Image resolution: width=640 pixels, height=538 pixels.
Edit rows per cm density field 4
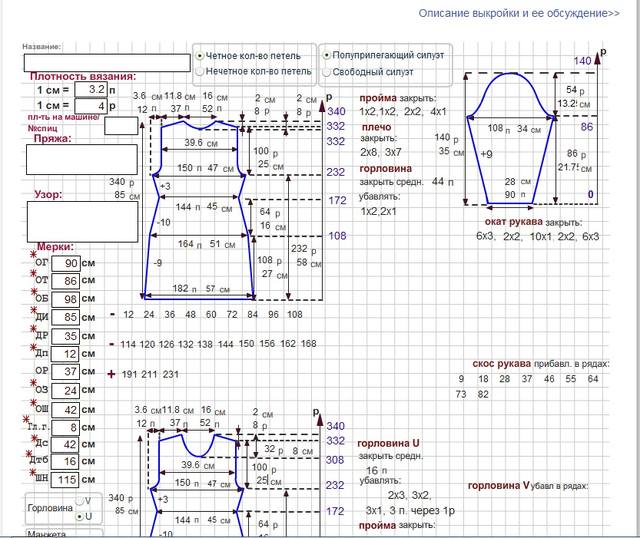pos(91,106)
